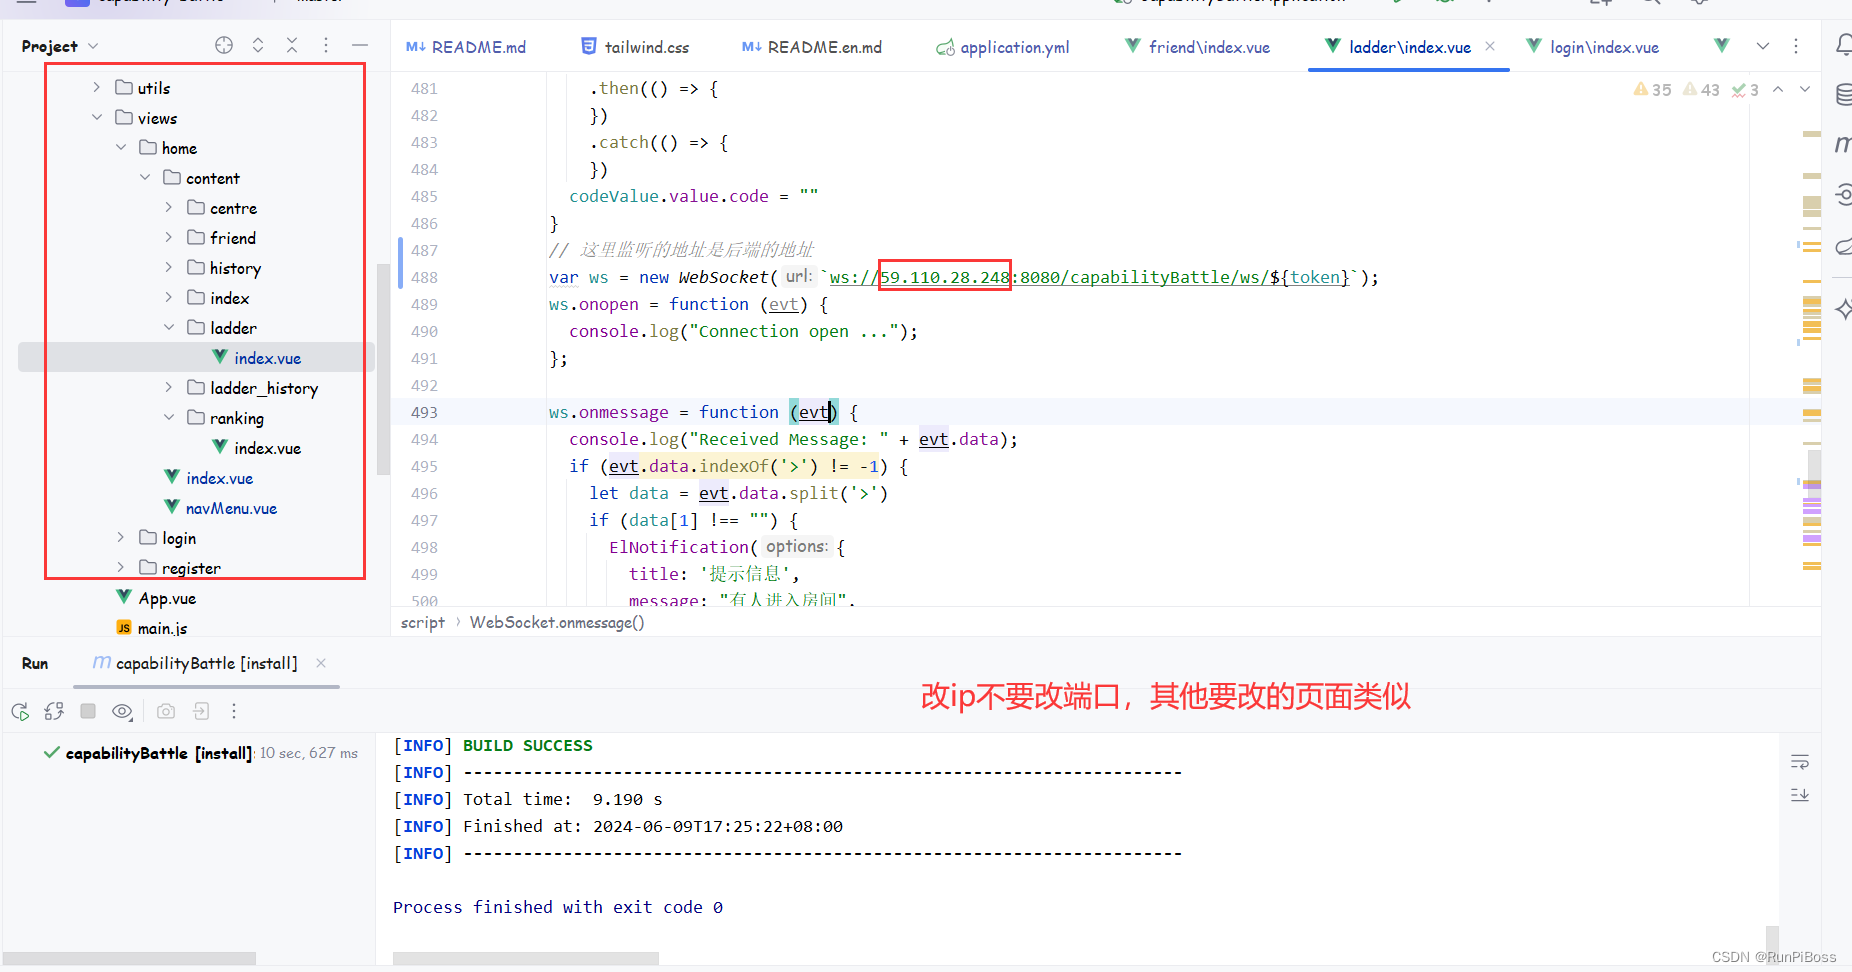This screenshot has height=972, width=1852.
Task: Open navMenu.vue in project tree
Action: point(220,508)
